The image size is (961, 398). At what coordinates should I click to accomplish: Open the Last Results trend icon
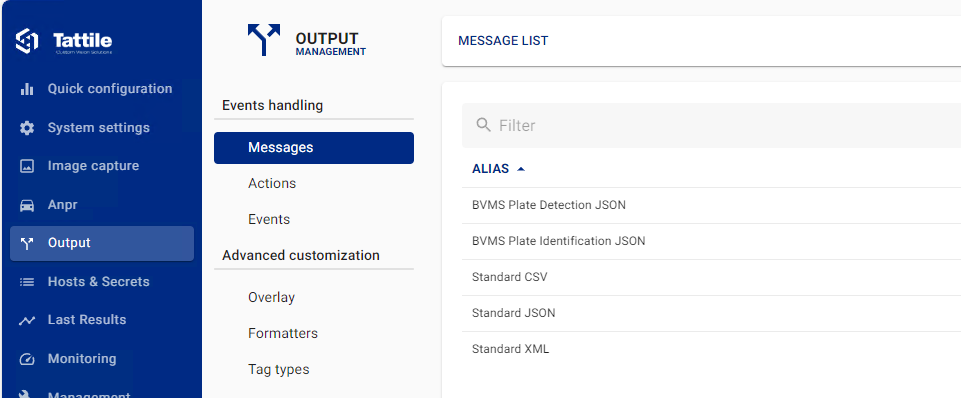(x=27, y=320)
